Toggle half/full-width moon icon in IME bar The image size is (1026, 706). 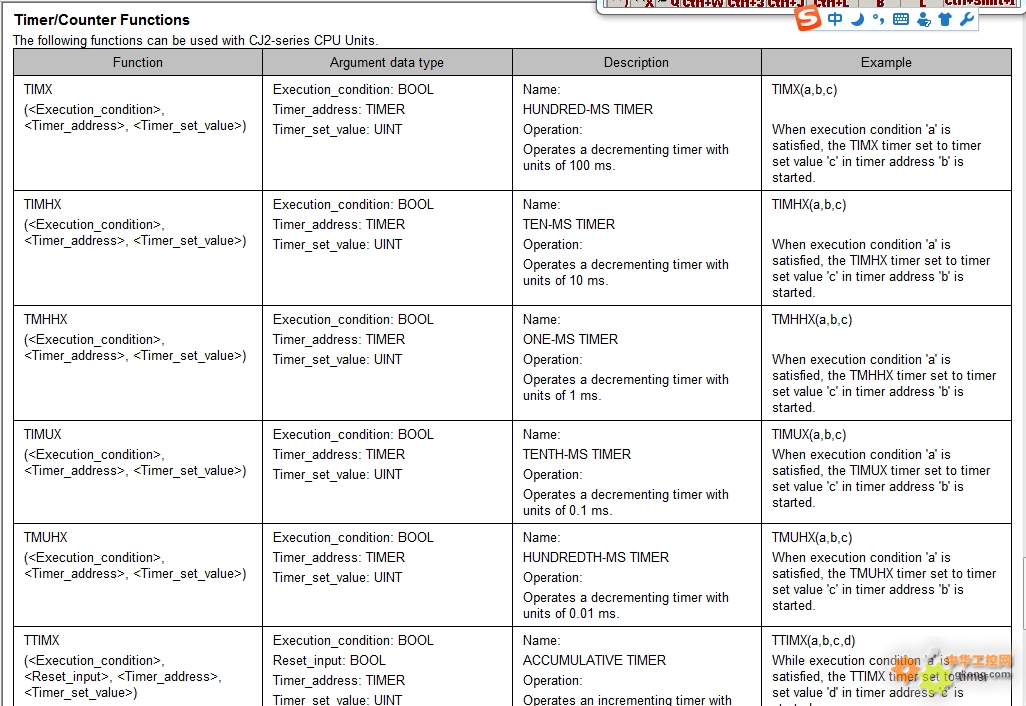pos(857,19)
